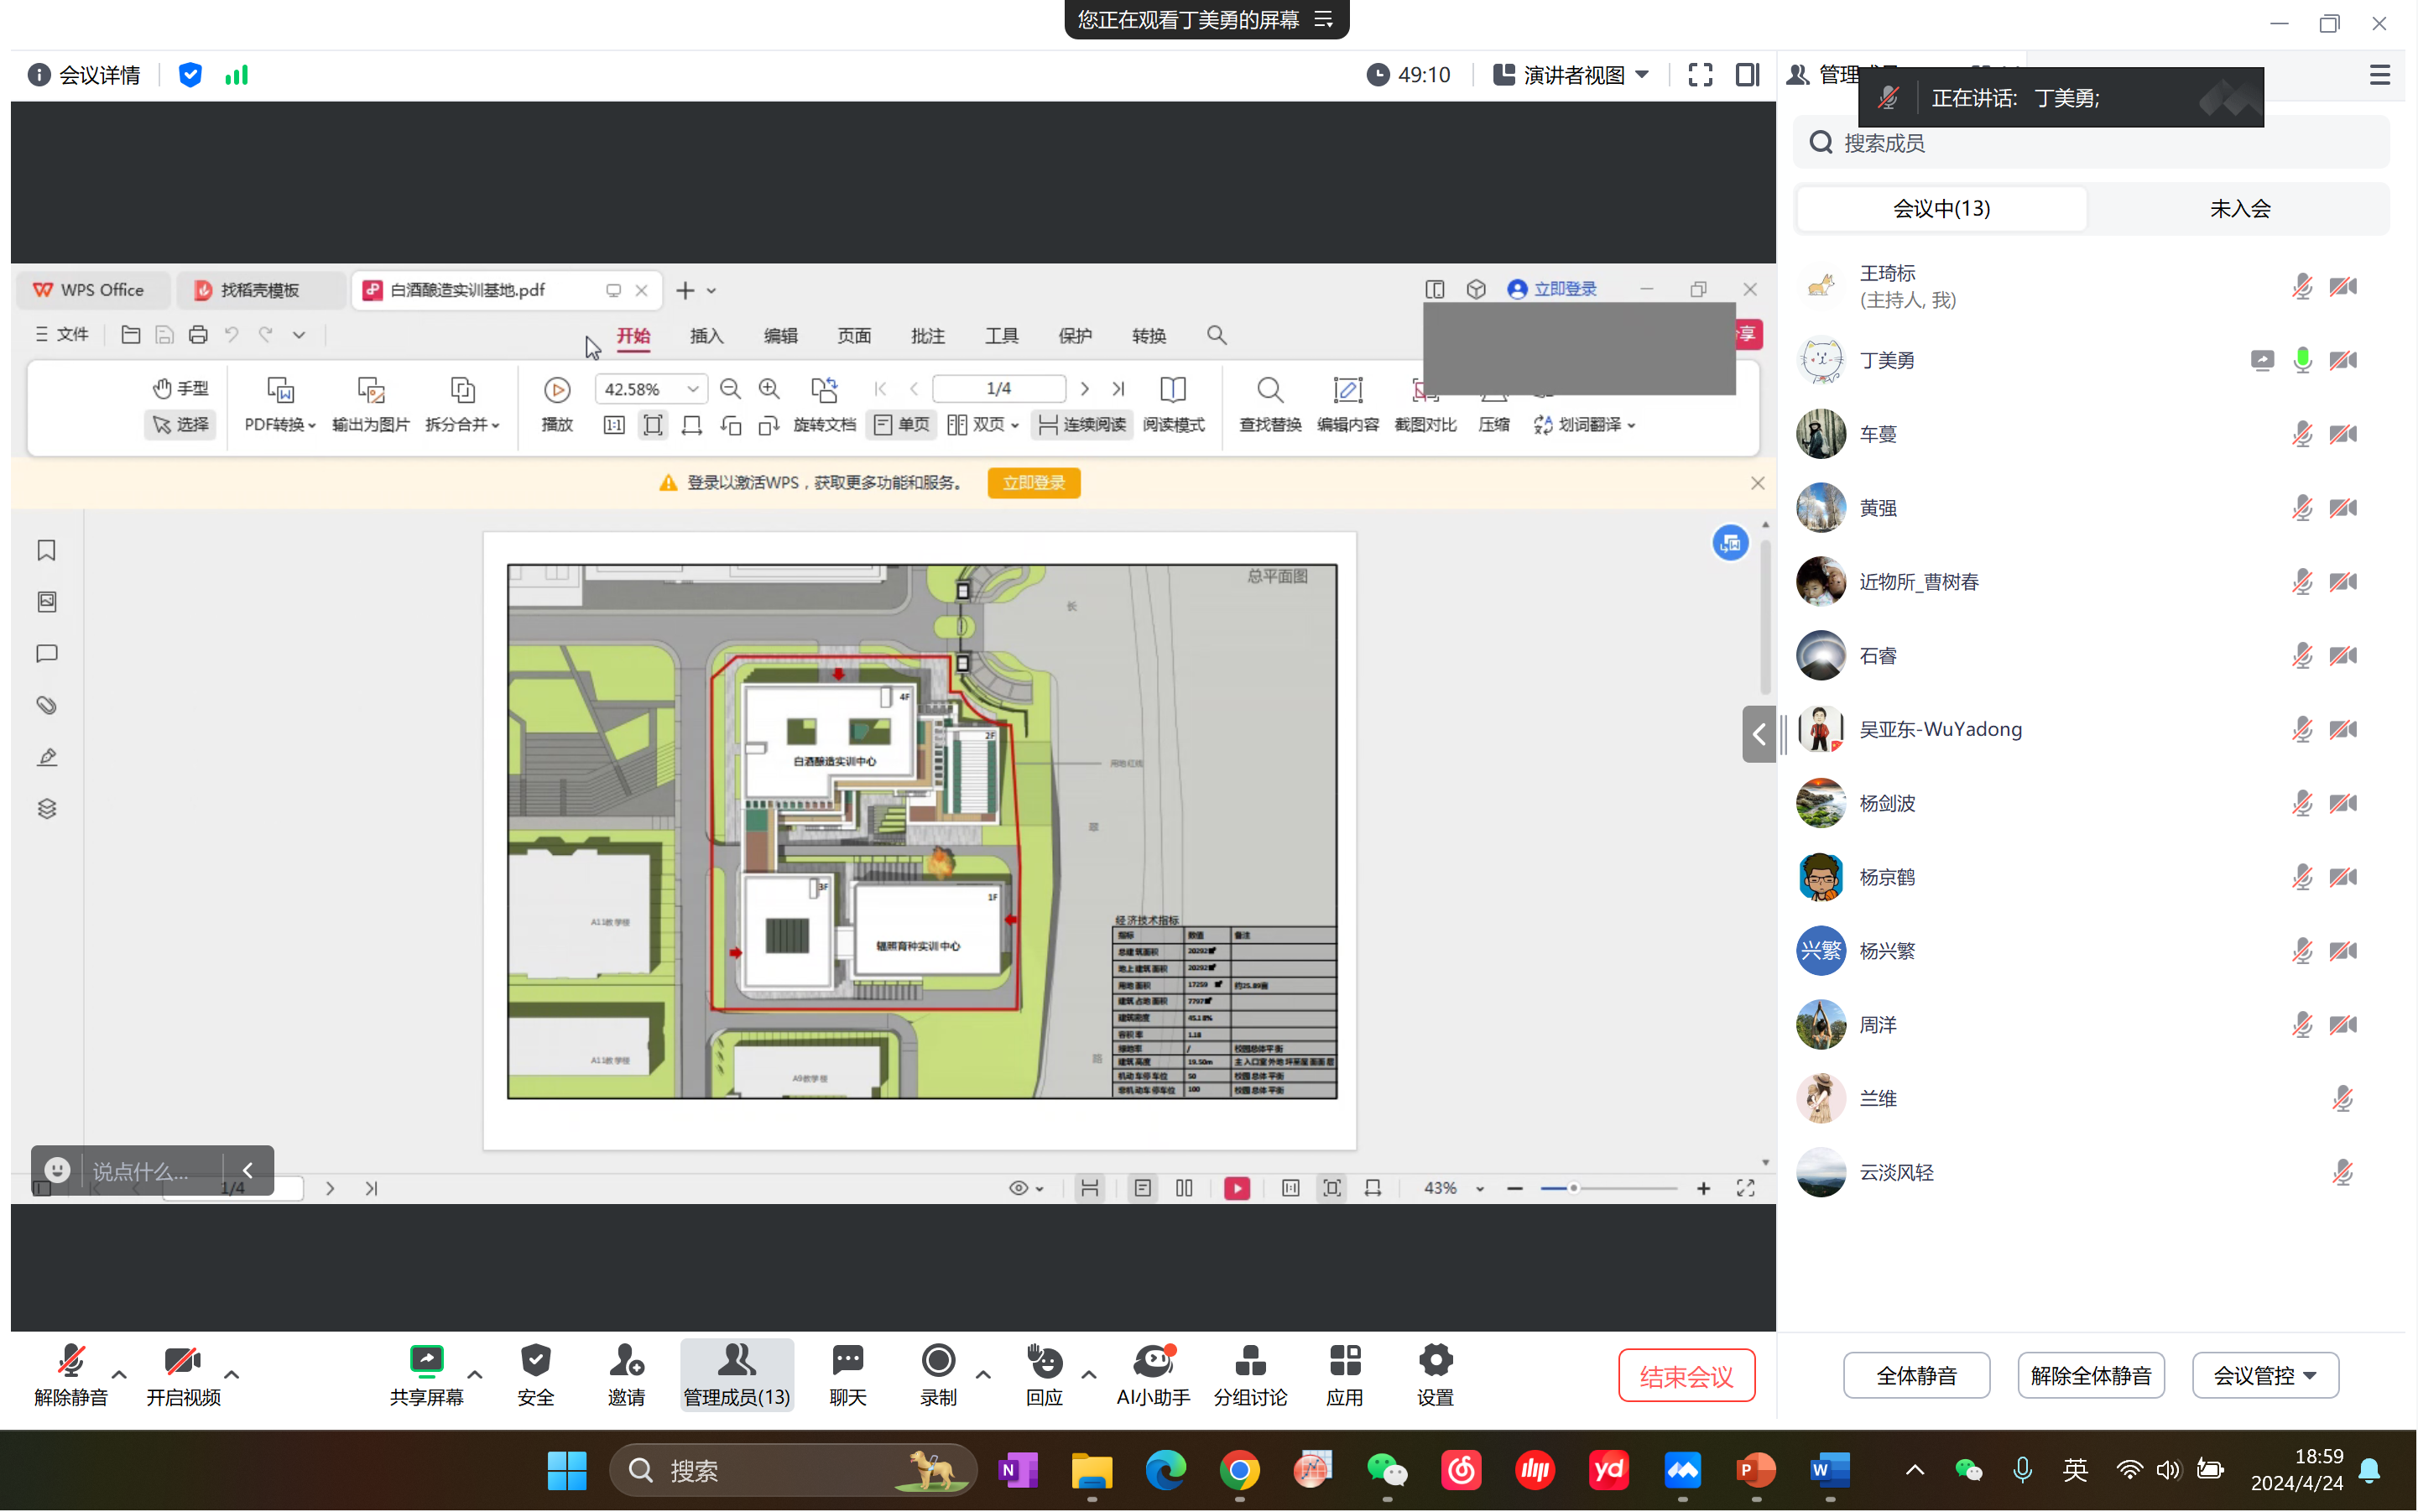
Task: Switch to the 未入会 tab
Action: (x=2239, y=209)
